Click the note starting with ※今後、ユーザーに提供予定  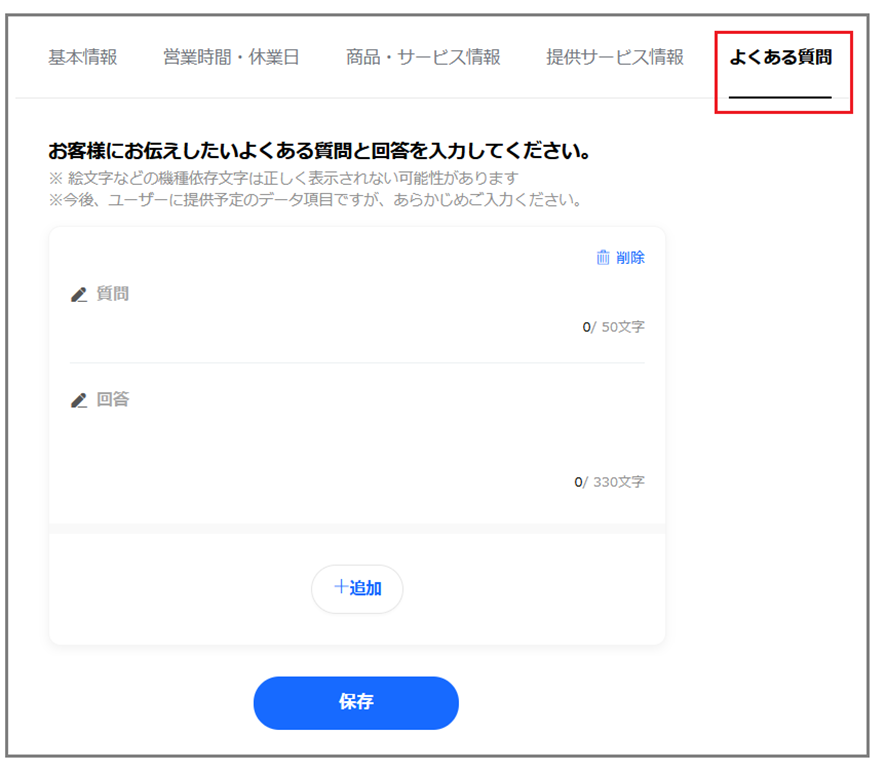315,199
